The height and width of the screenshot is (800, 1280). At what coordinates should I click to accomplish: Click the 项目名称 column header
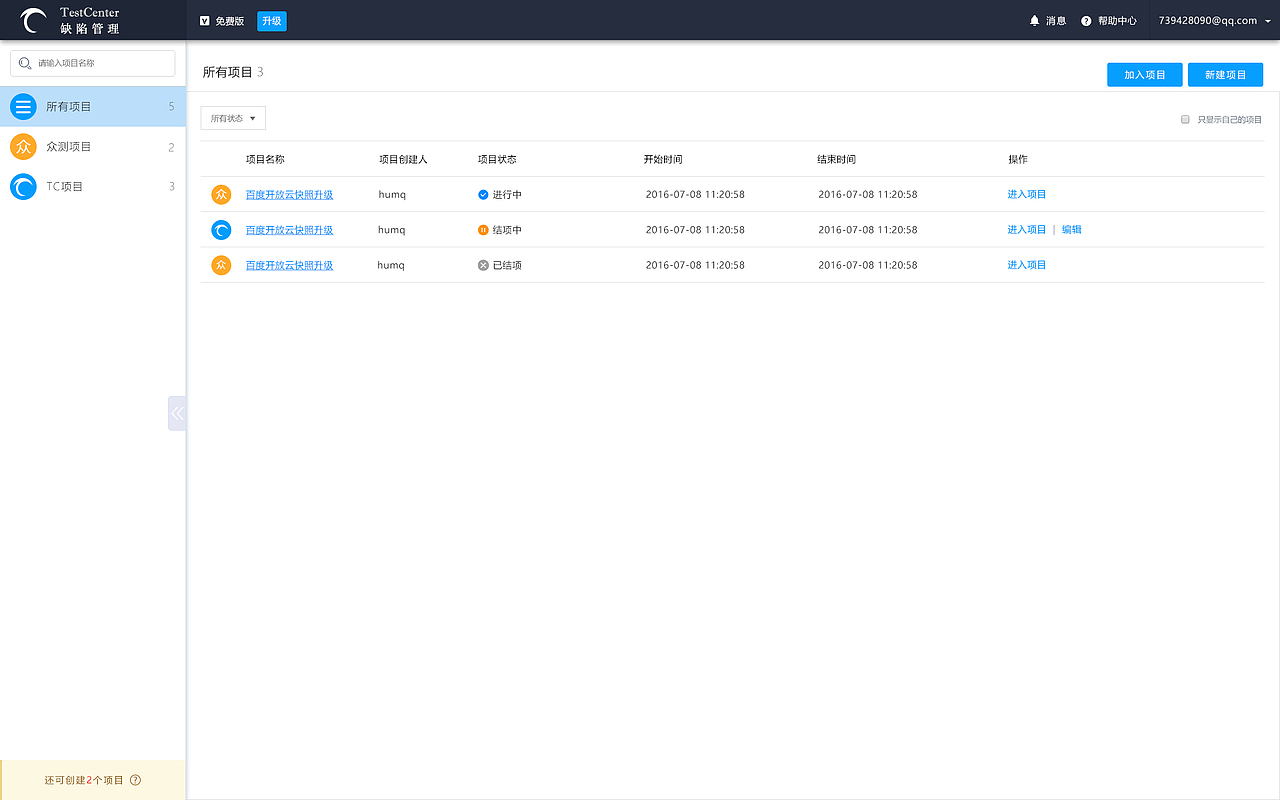click(x=266, y=159)
